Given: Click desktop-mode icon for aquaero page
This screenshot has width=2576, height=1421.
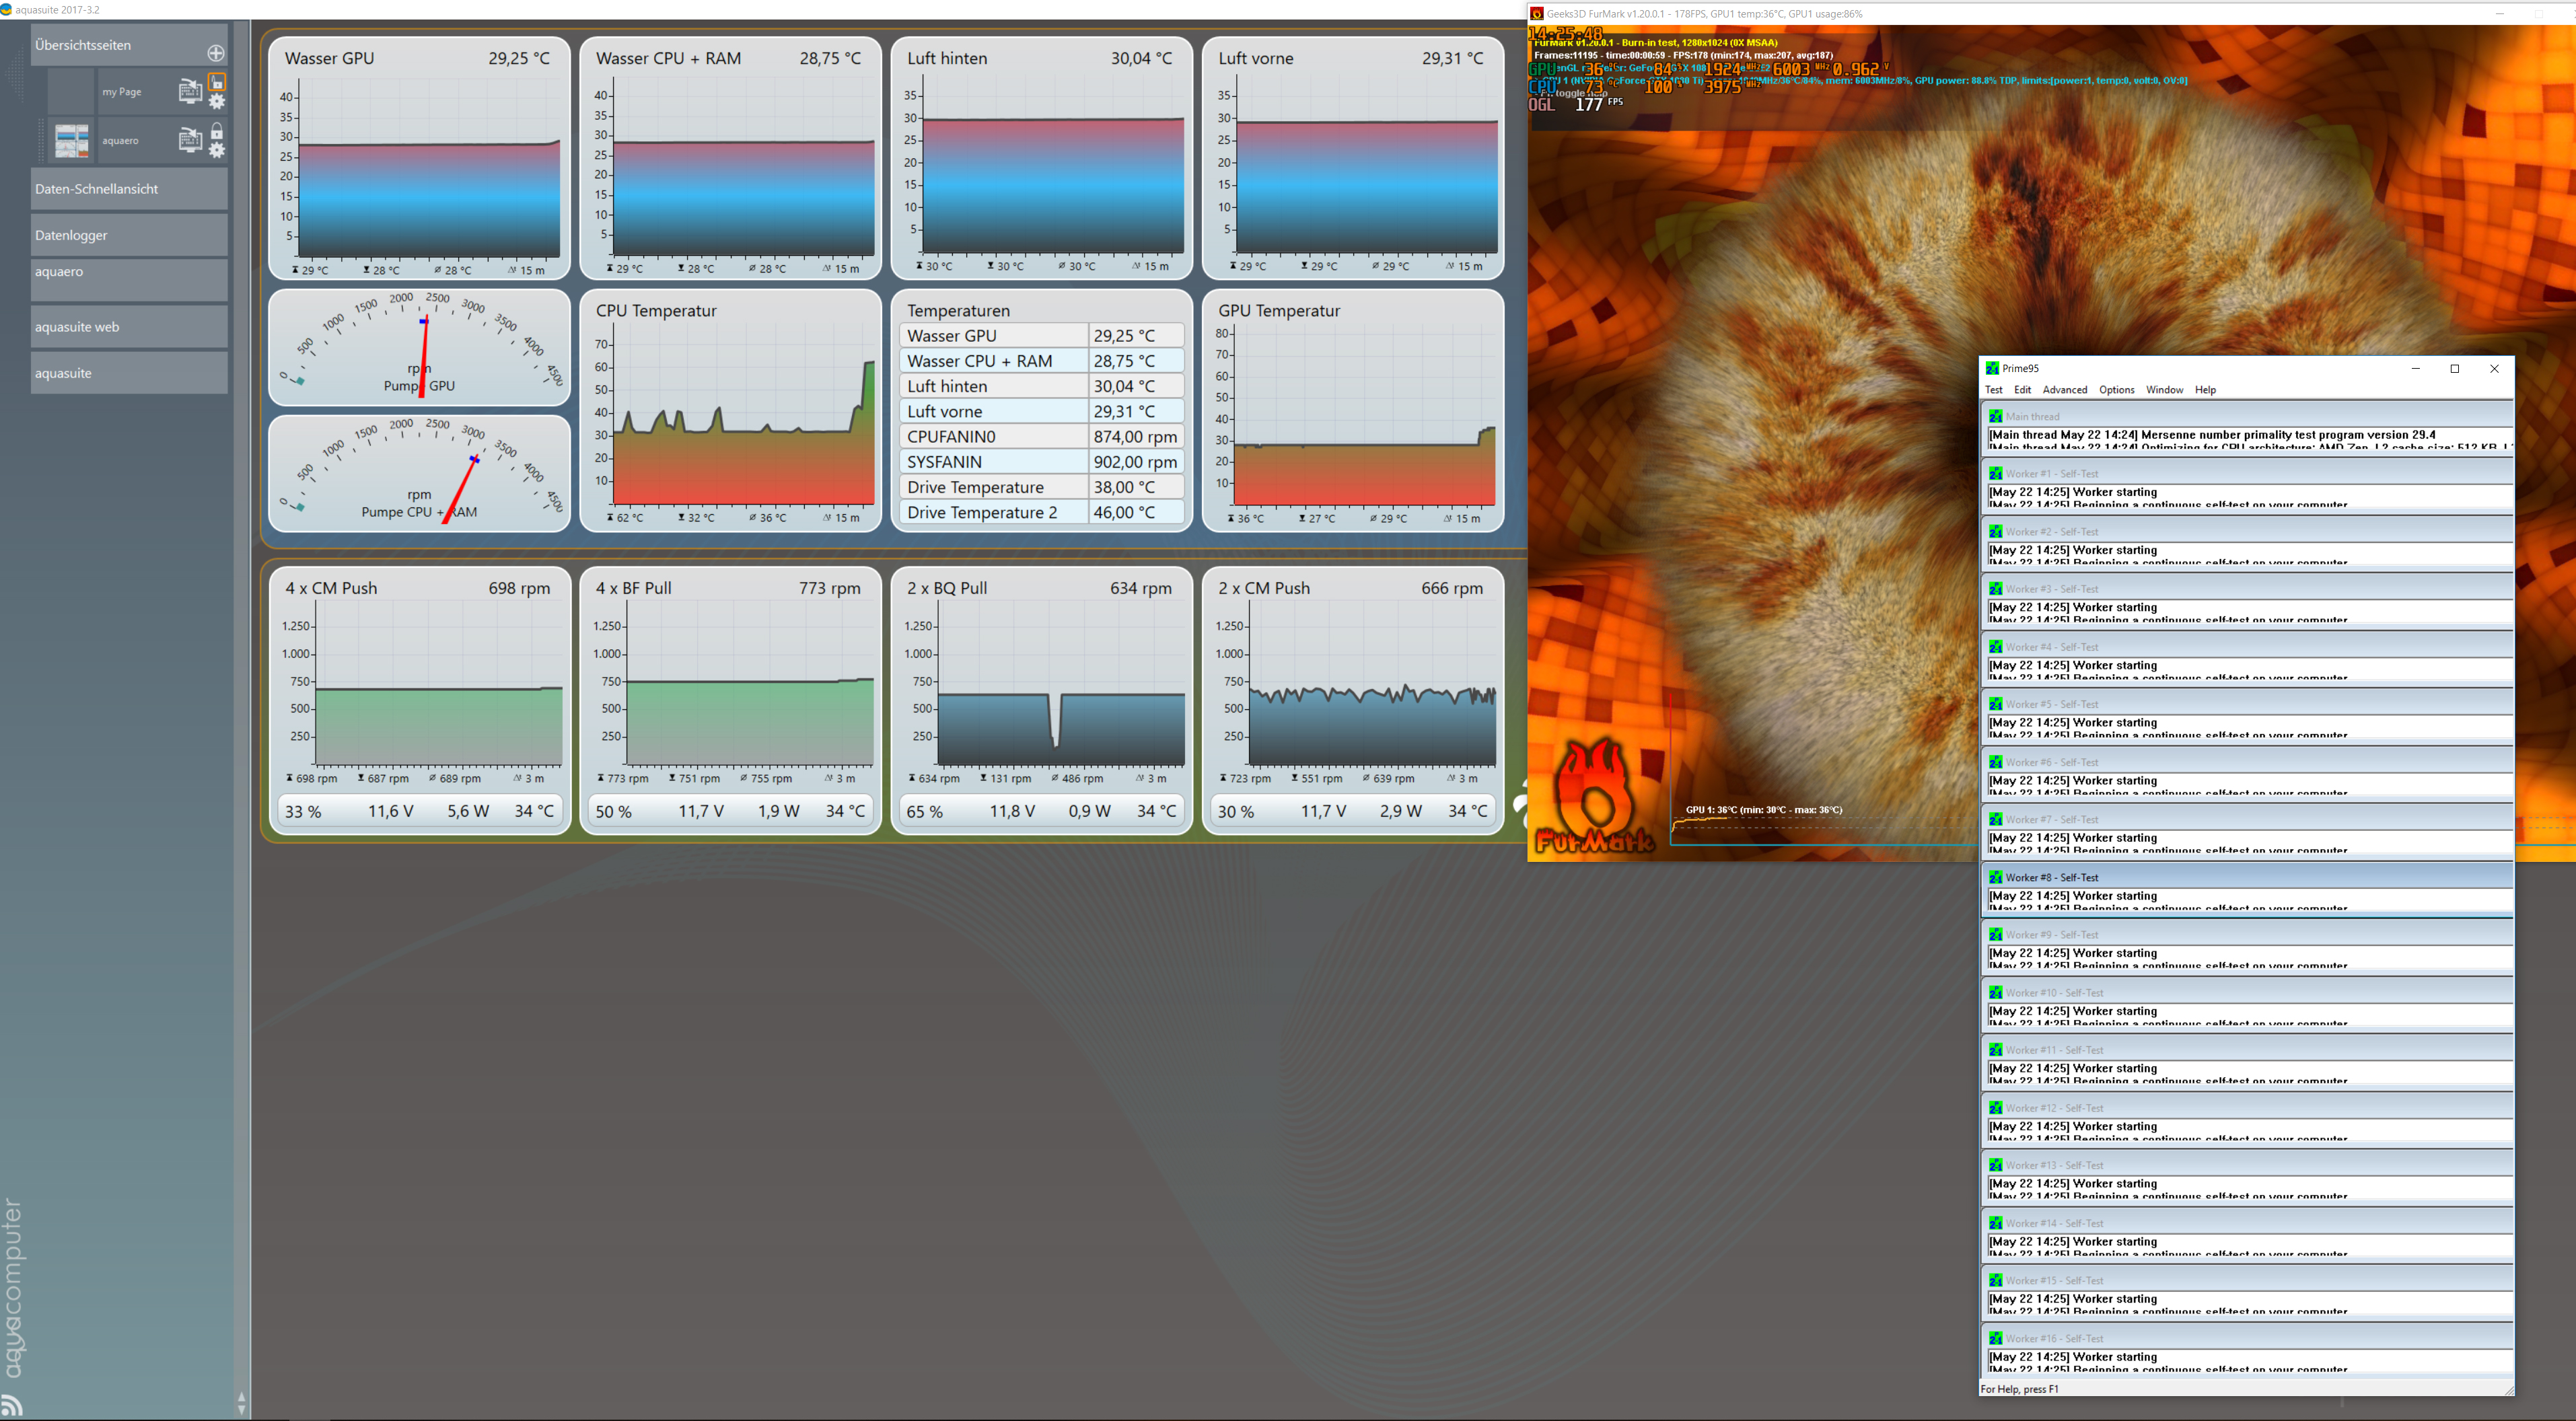Looking at the screenshot, I should coord(189,140).
